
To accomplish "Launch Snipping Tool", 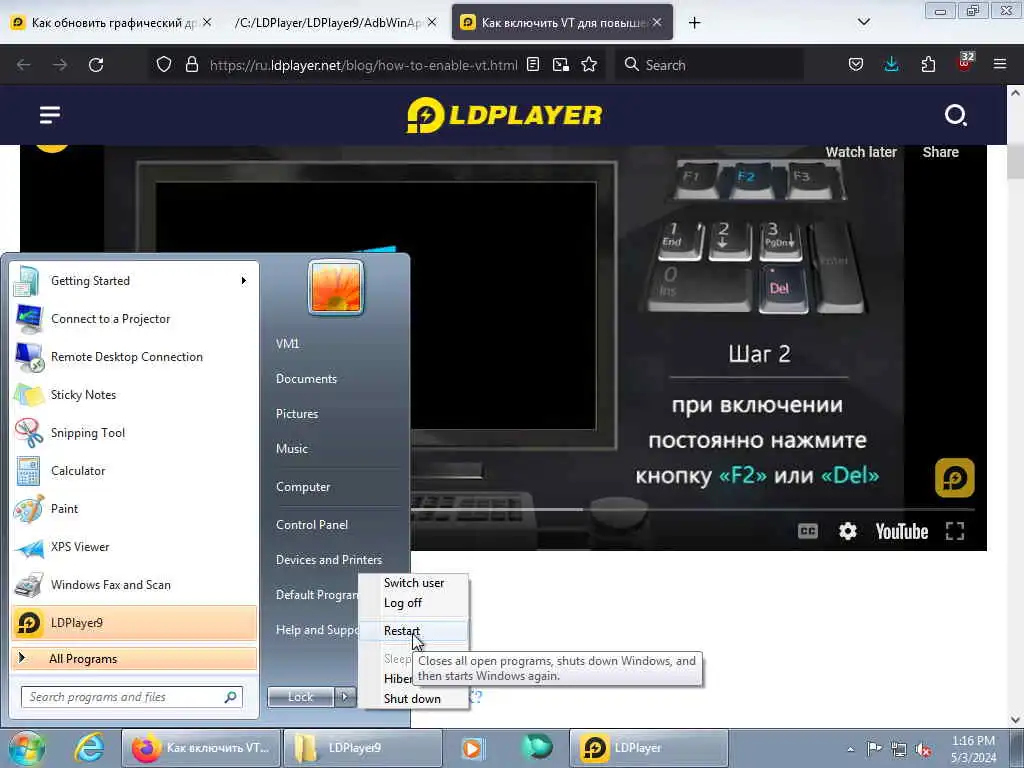I will click(134, 433).
